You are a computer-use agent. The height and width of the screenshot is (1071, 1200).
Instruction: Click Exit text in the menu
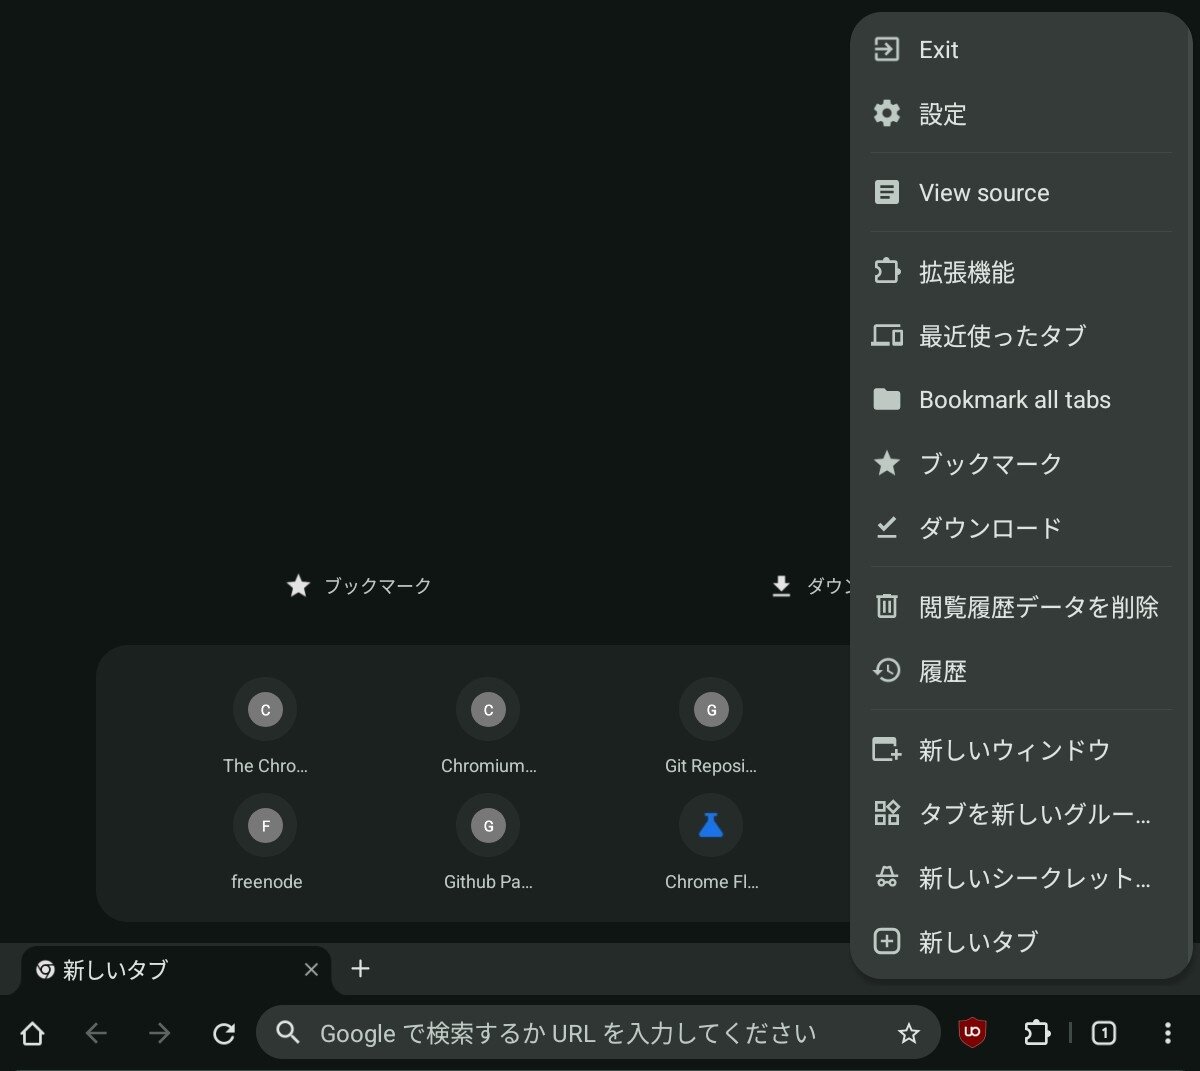(x=938, y=49)
